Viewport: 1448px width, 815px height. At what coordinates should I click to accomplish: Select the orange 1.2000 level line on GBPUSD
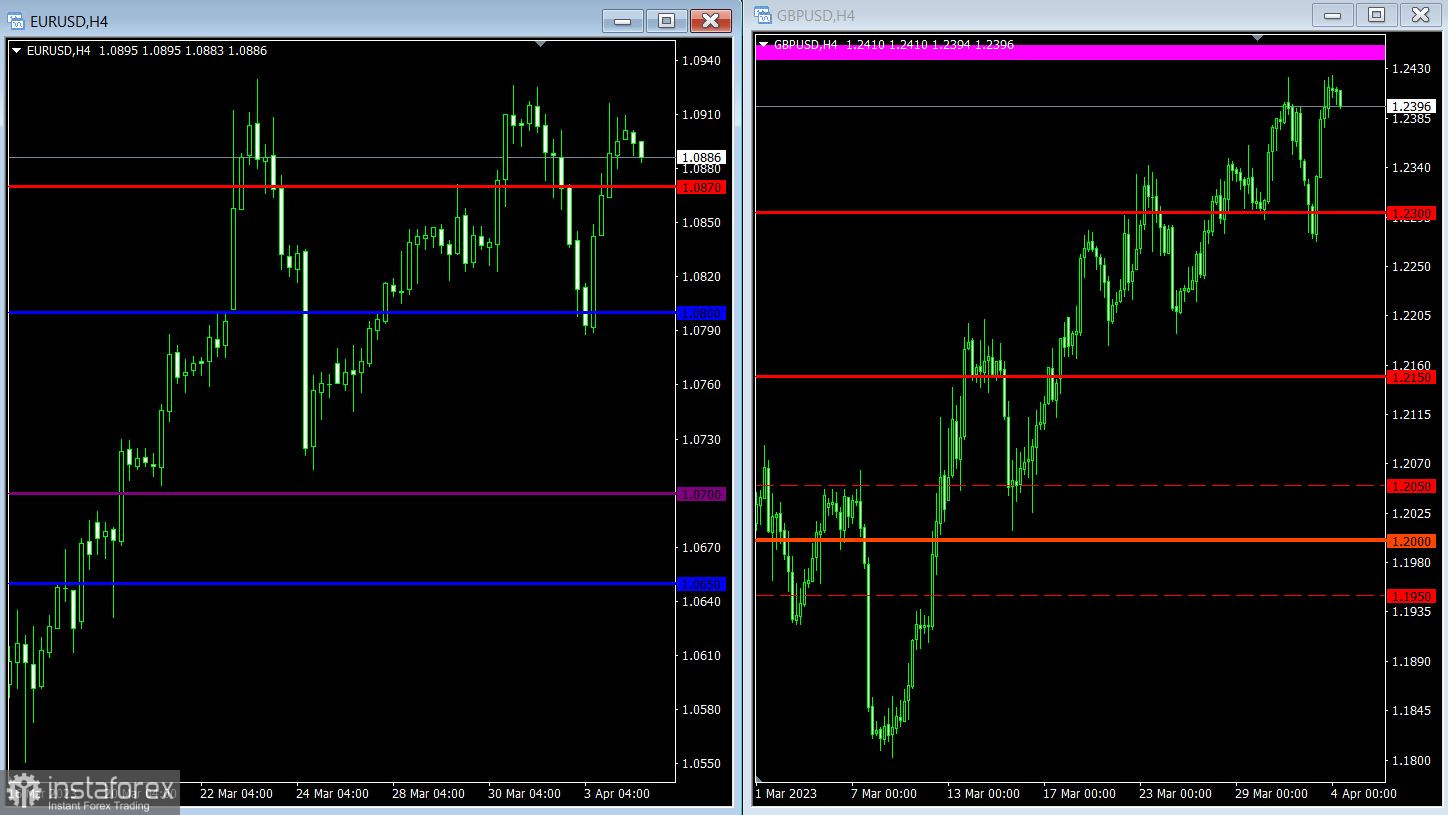click(1070, 540)
